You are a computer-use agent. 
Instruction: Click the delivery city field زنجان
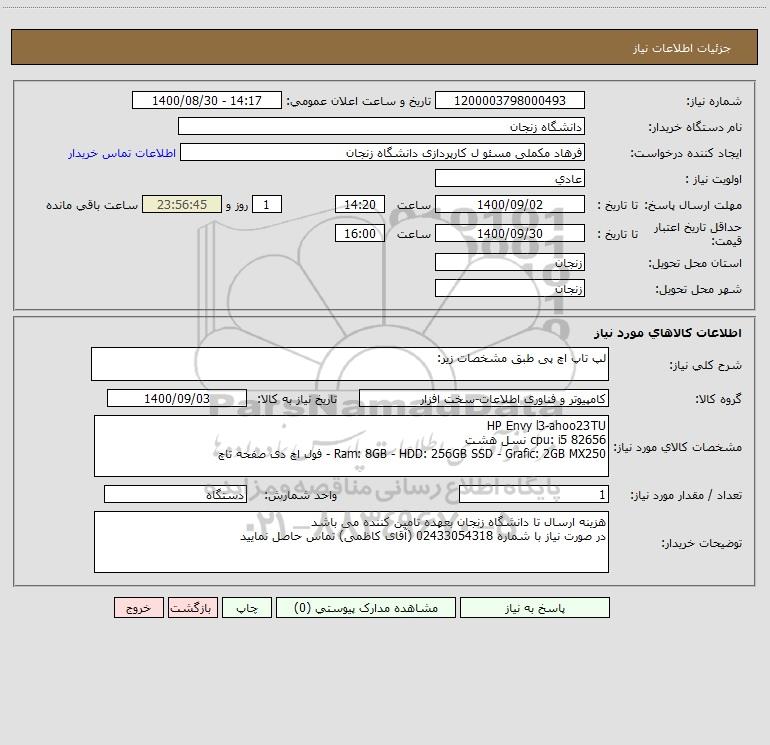pyautogui.click(x=510, y=288)
